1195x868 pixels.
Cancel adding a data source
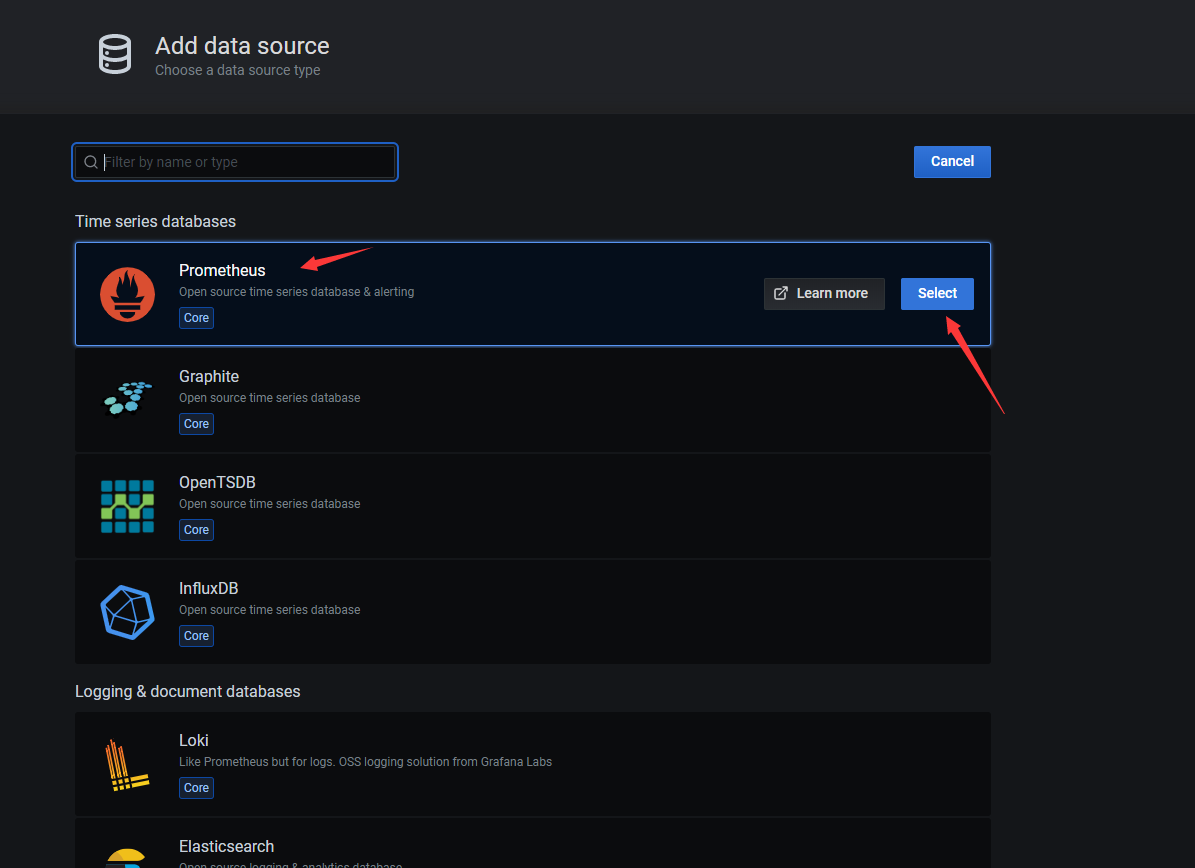tap(951, 161)
